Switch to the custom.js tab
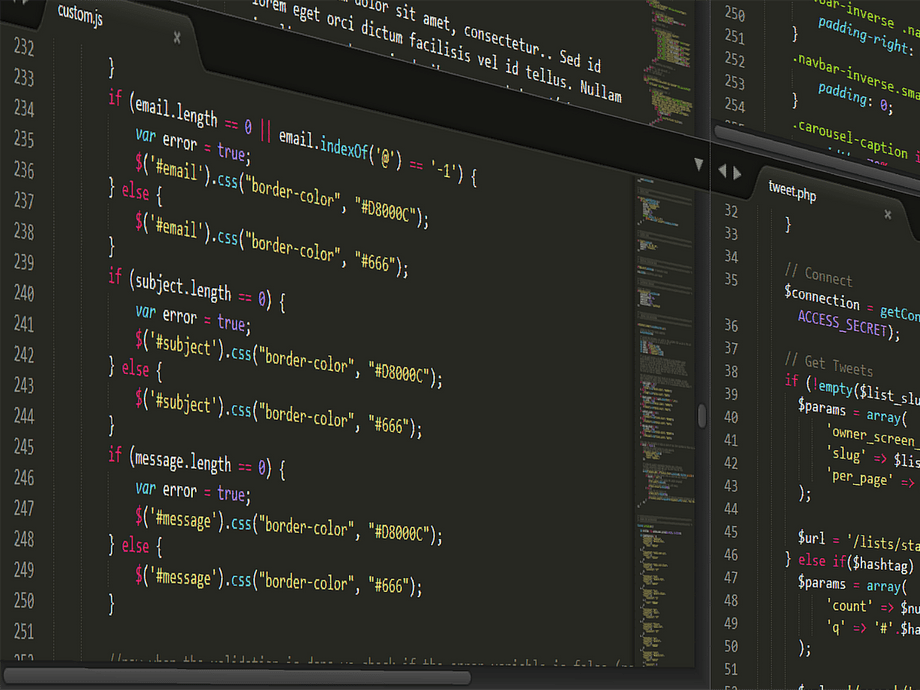The height and width of the screenshot is (690, 920). click(x=80, y=17)
